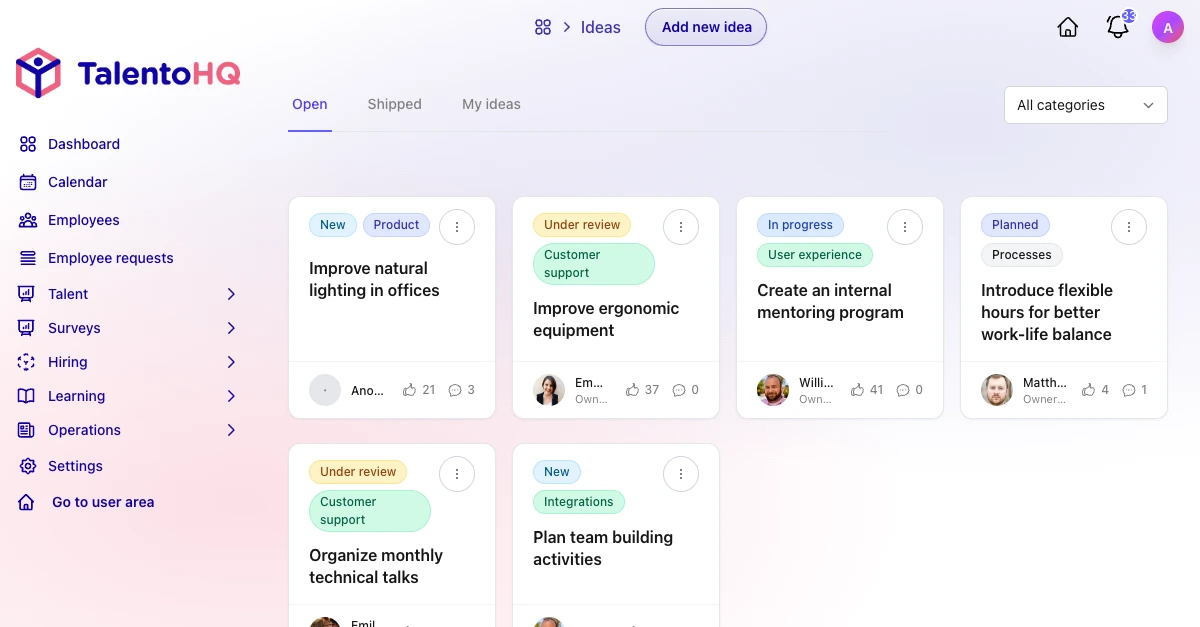This screenshot has width=1200, height=627.
Task: Open Dashboard from the sidebar
Action: tap(84, 144)
